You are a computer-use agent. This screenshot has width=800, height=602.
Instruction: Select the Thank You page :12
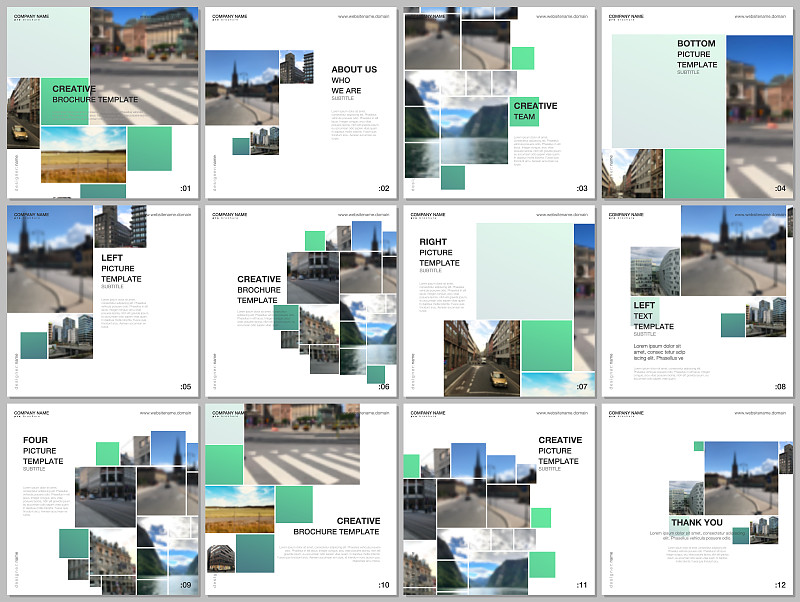(x=697, y=499)
